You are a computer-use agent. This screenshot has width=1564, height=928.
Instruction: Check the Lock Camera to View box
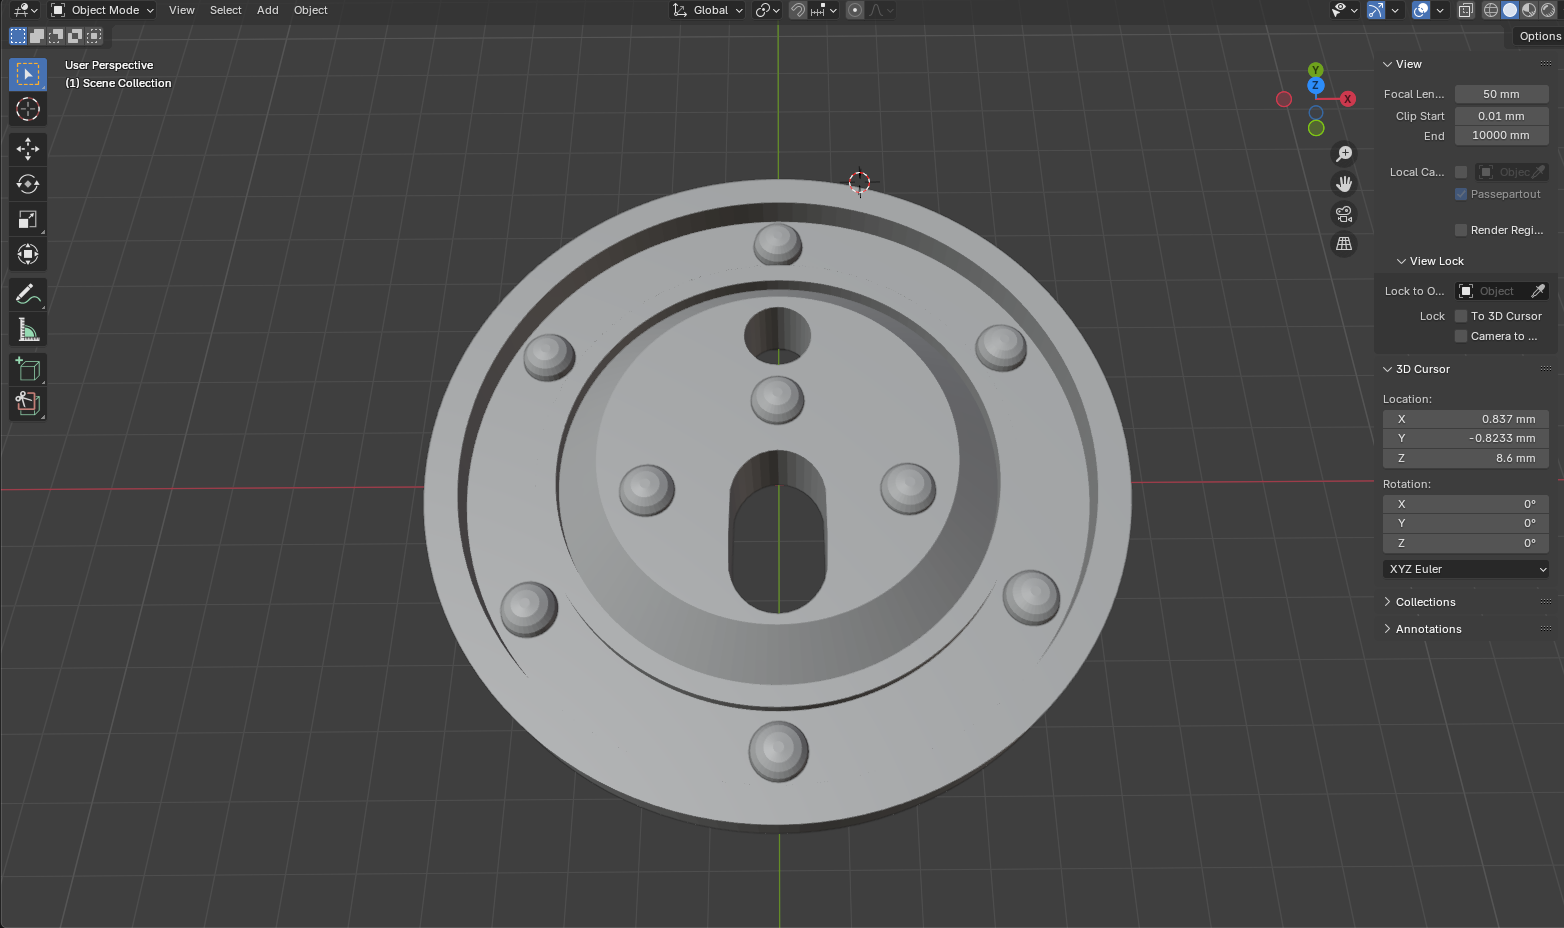(1461, 336)
